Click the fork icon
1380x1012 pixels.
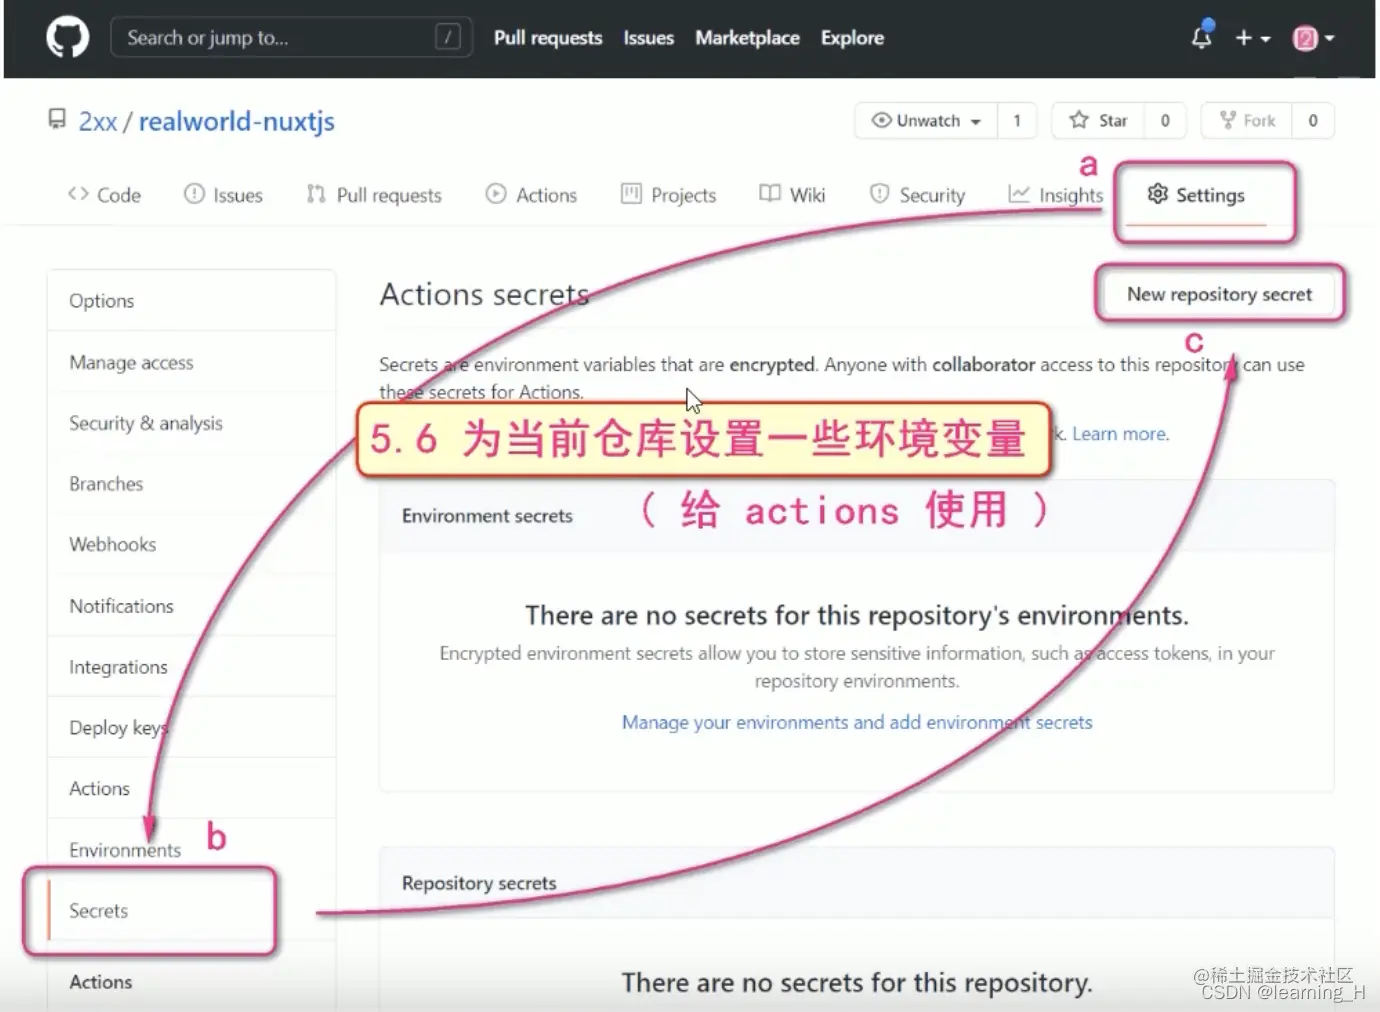(x=1228, y=120)
